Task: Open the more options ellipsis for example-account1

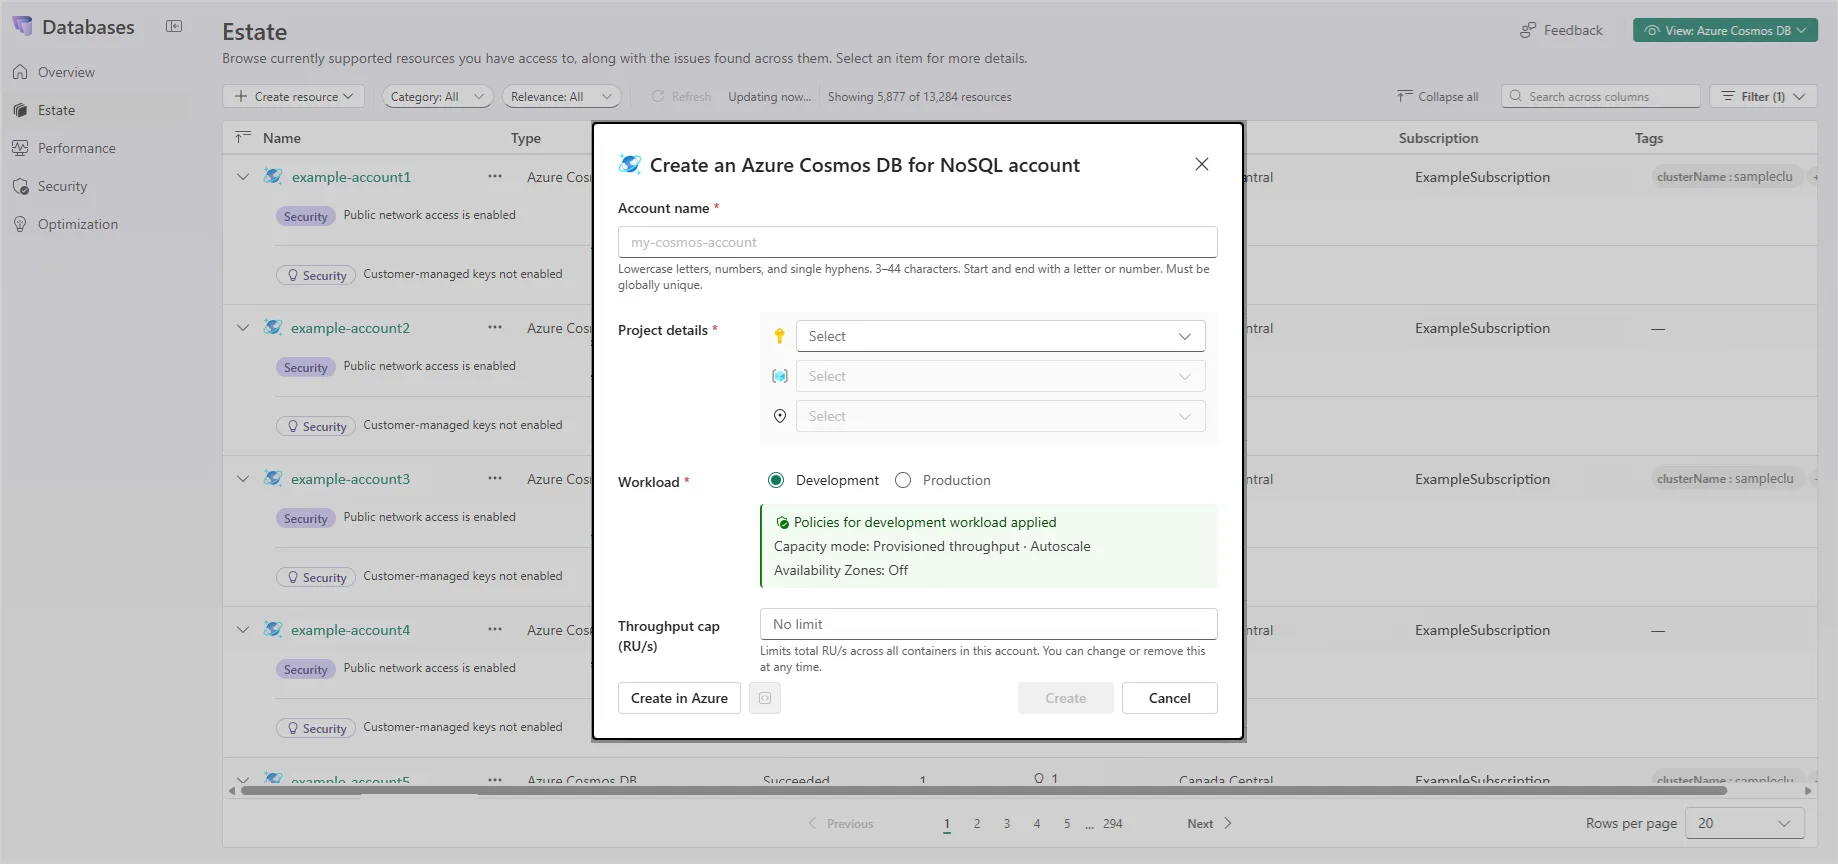Action: (495, 176)
